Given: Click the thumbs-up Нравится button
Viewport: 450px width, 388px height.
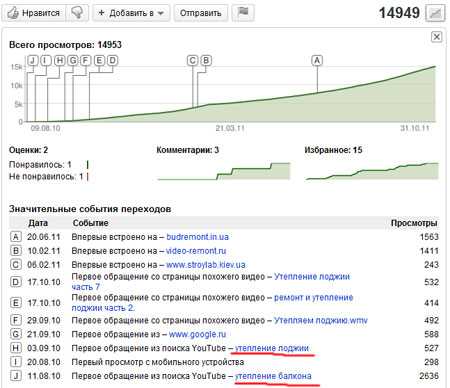Looking at the screenshot, I should (34, 13).
